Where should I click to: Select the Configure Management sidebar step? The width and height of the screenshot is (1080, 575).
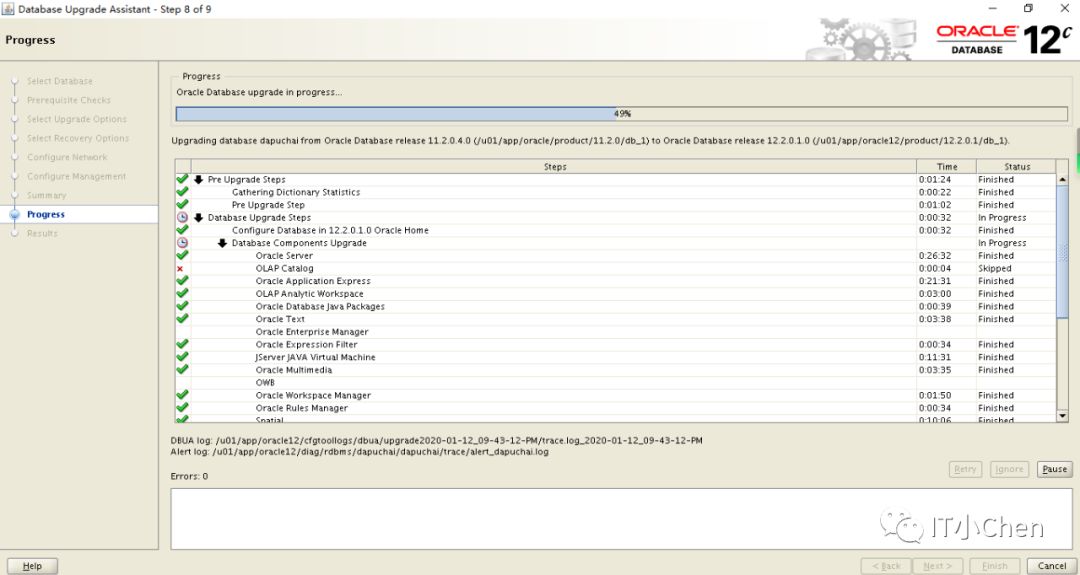(76, 176)
